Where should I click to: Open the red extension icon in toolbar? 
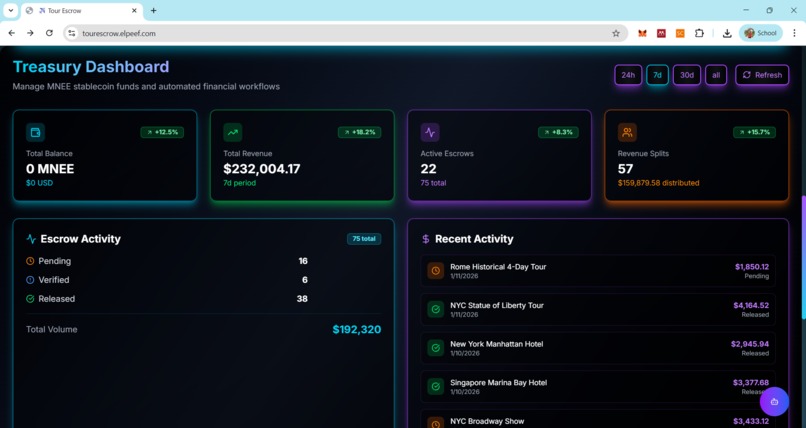click(661, 33)
